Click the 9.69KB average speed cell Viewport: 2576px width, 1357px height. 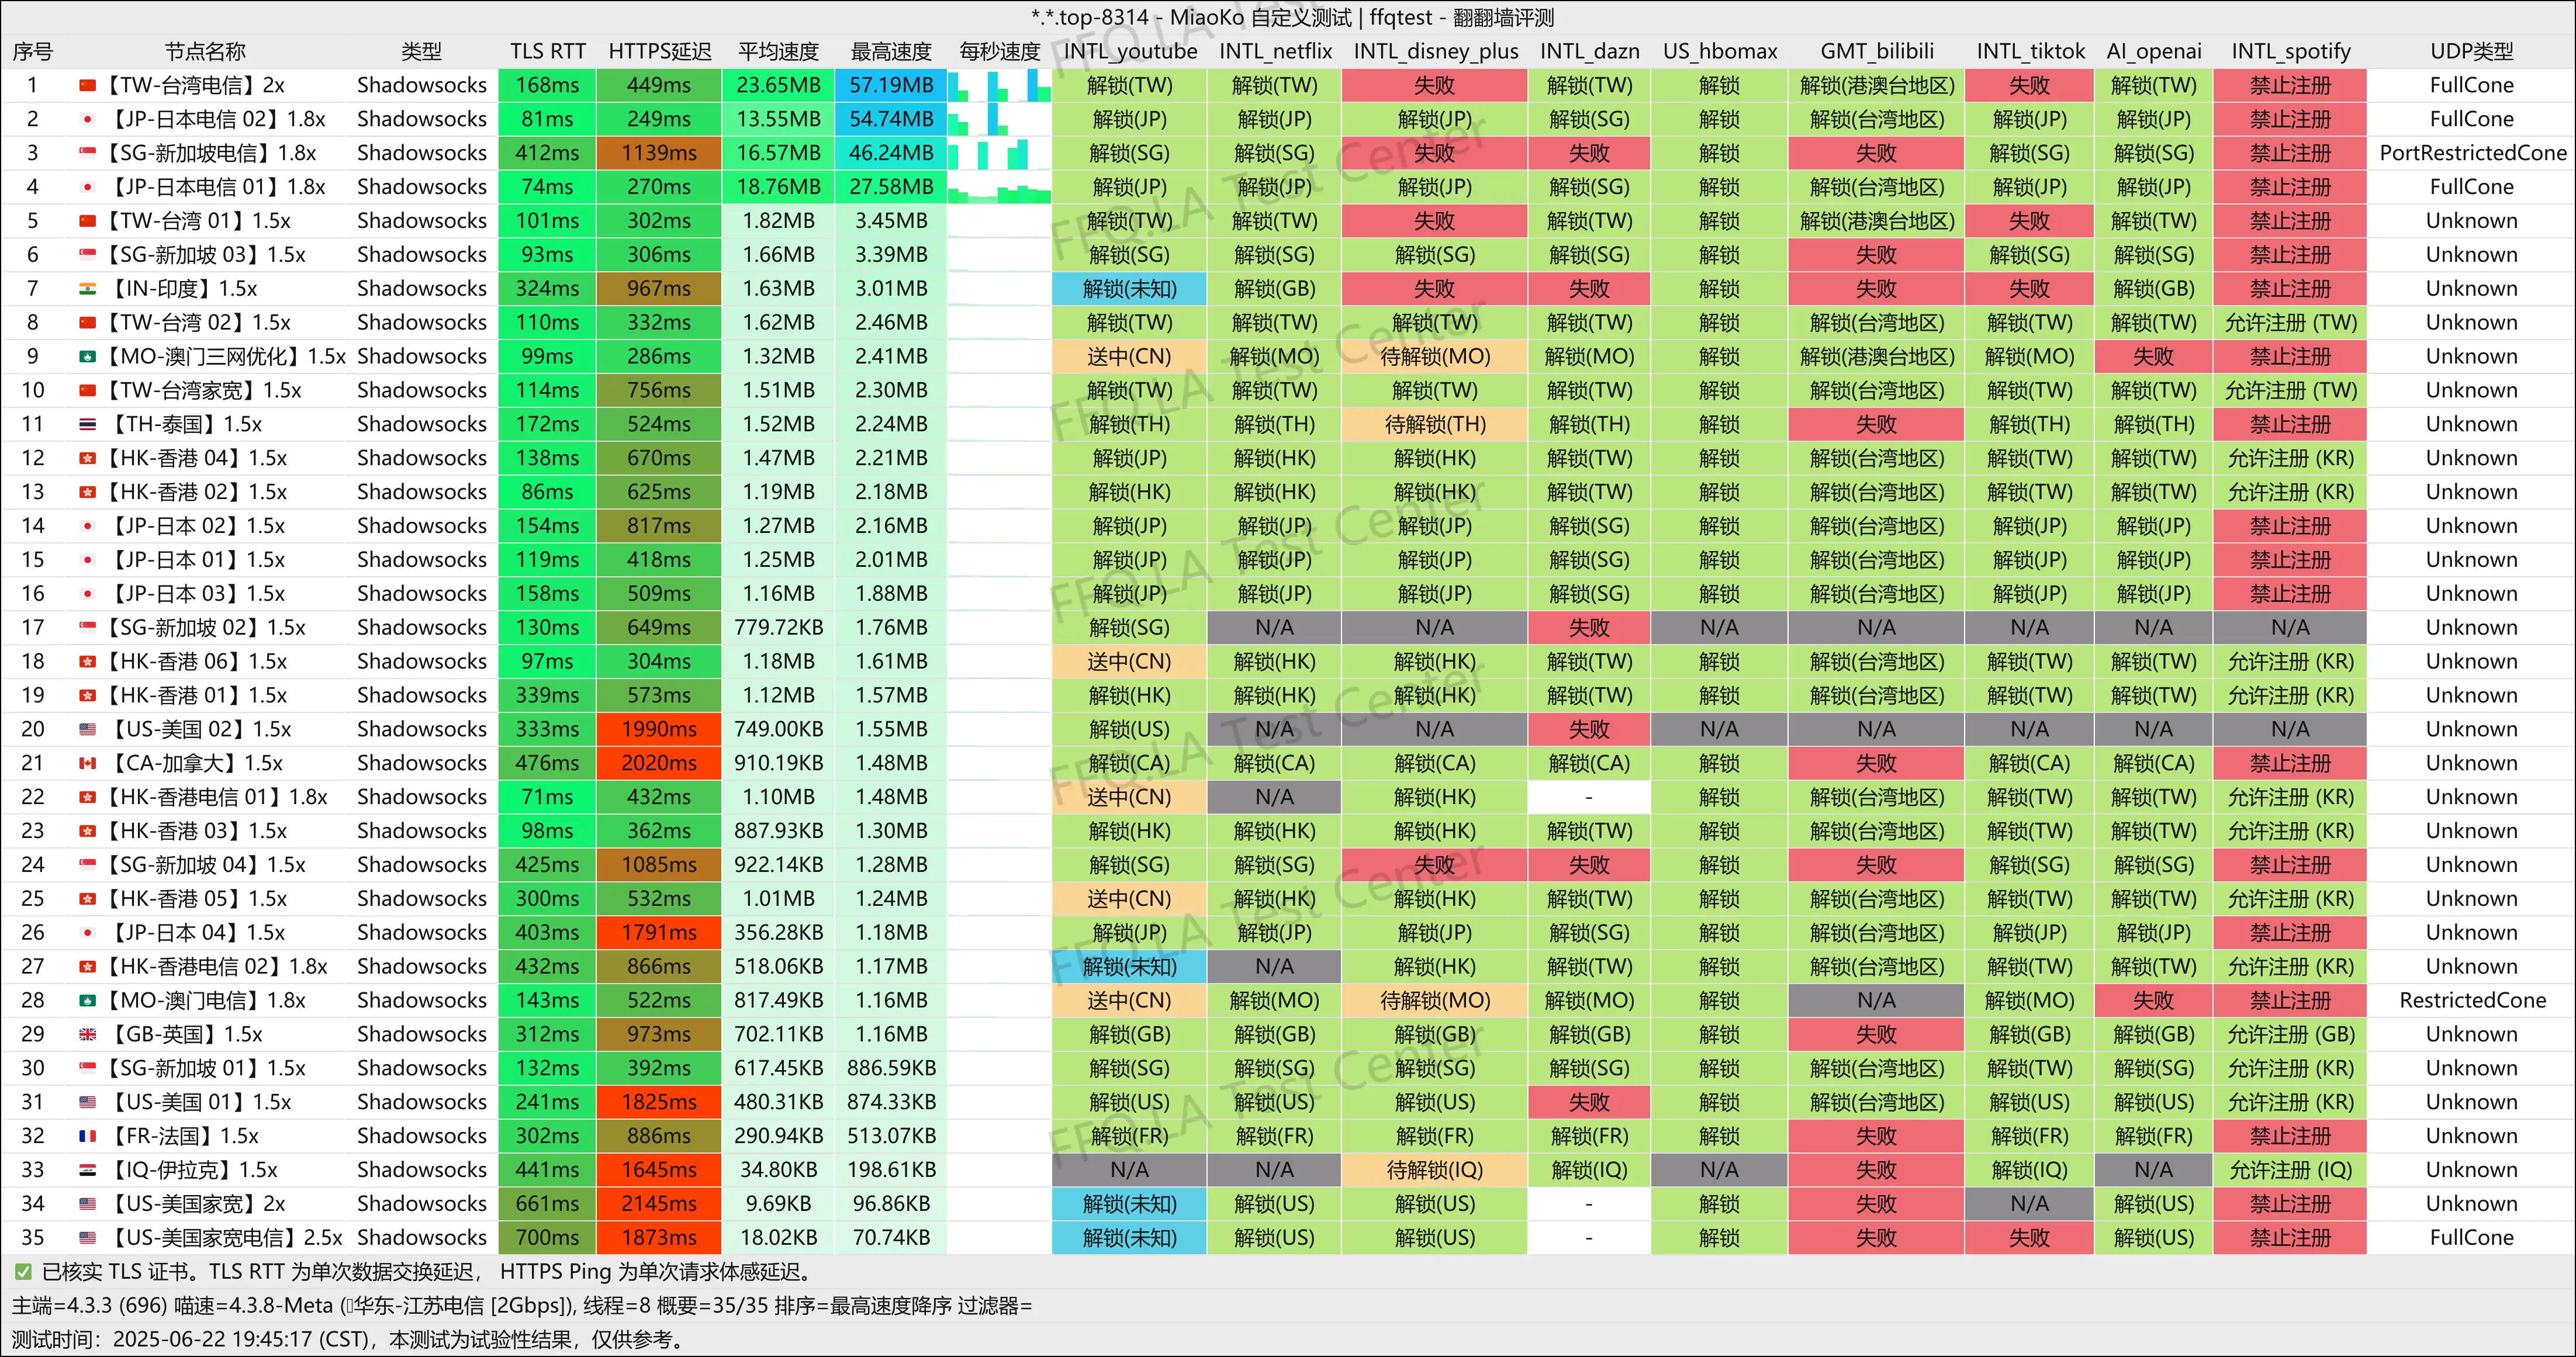tap(778, 1204)
